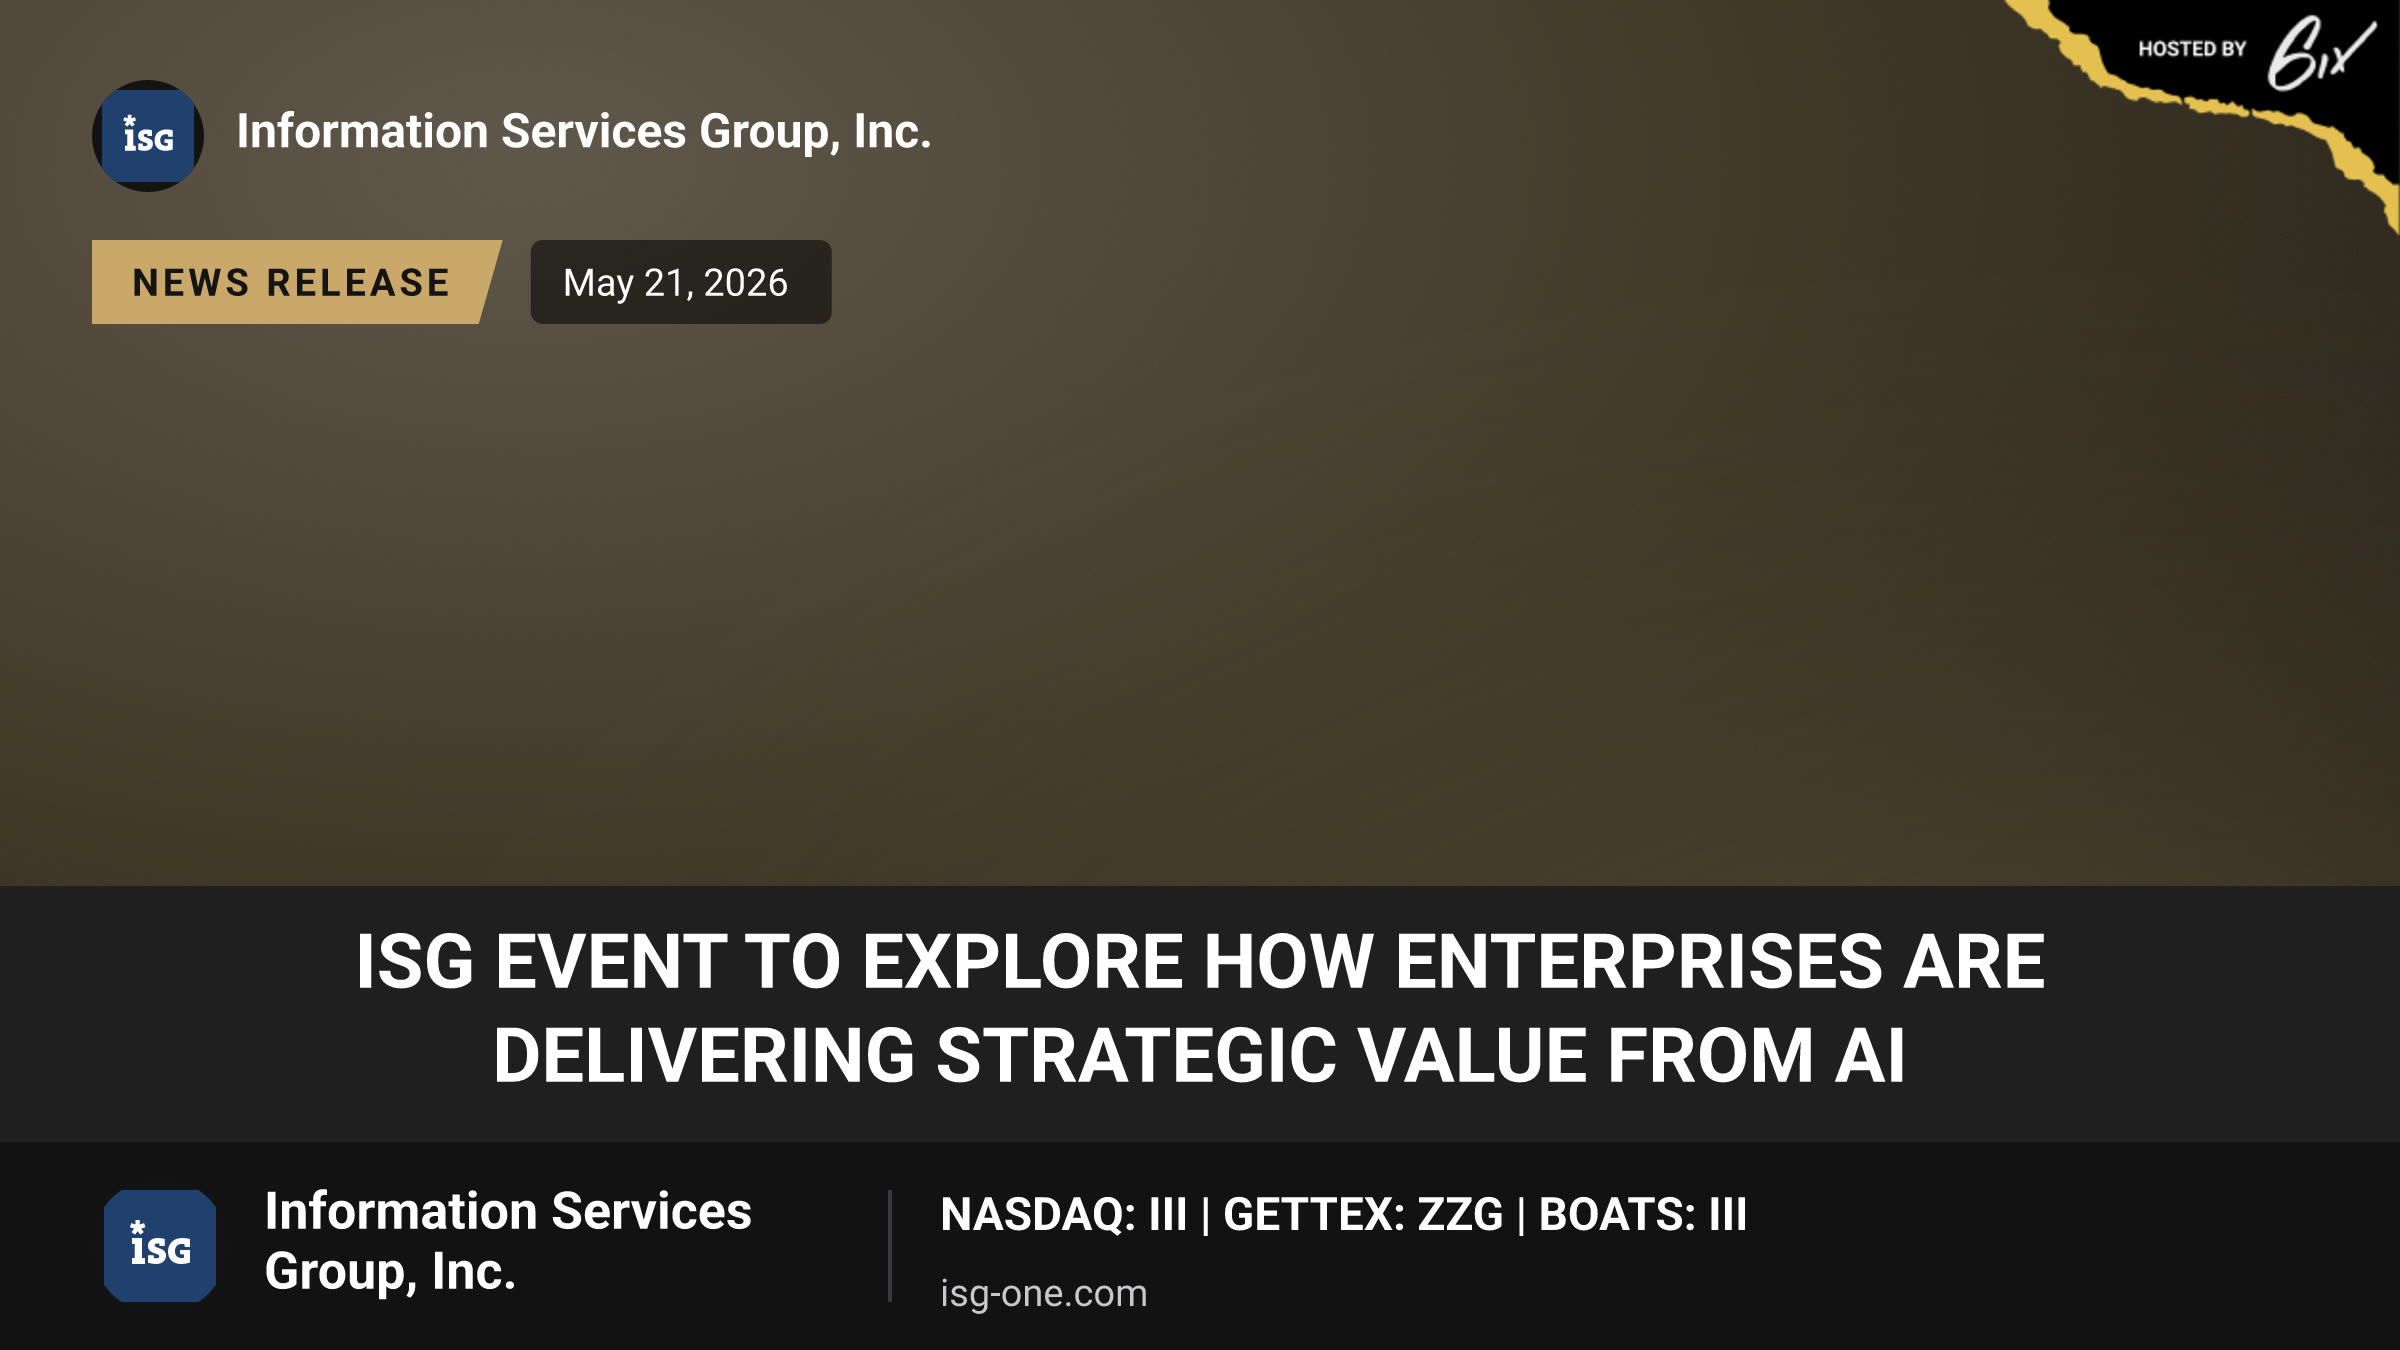
Task: Select the NEWS RELEASE badge
Action: [296, 282]
